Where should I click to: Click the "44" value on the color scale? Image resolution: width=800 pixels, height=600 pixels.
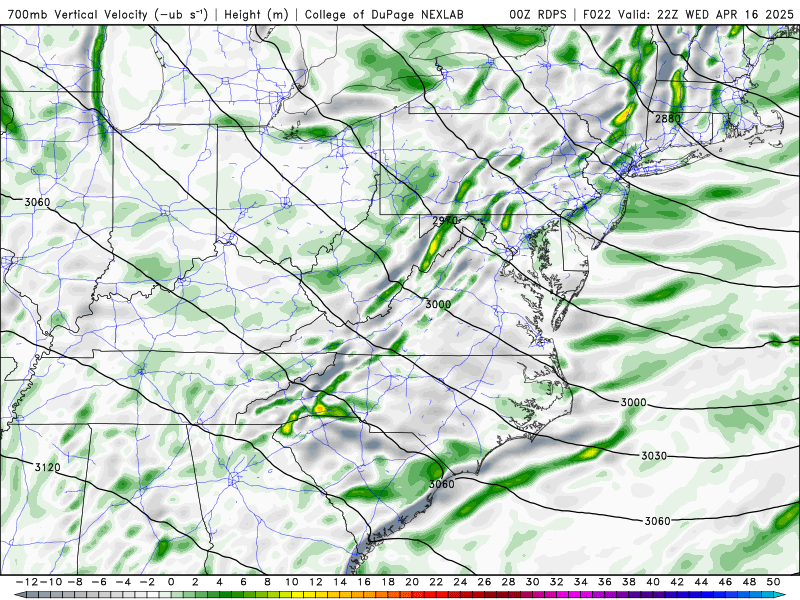coord(701,582)
